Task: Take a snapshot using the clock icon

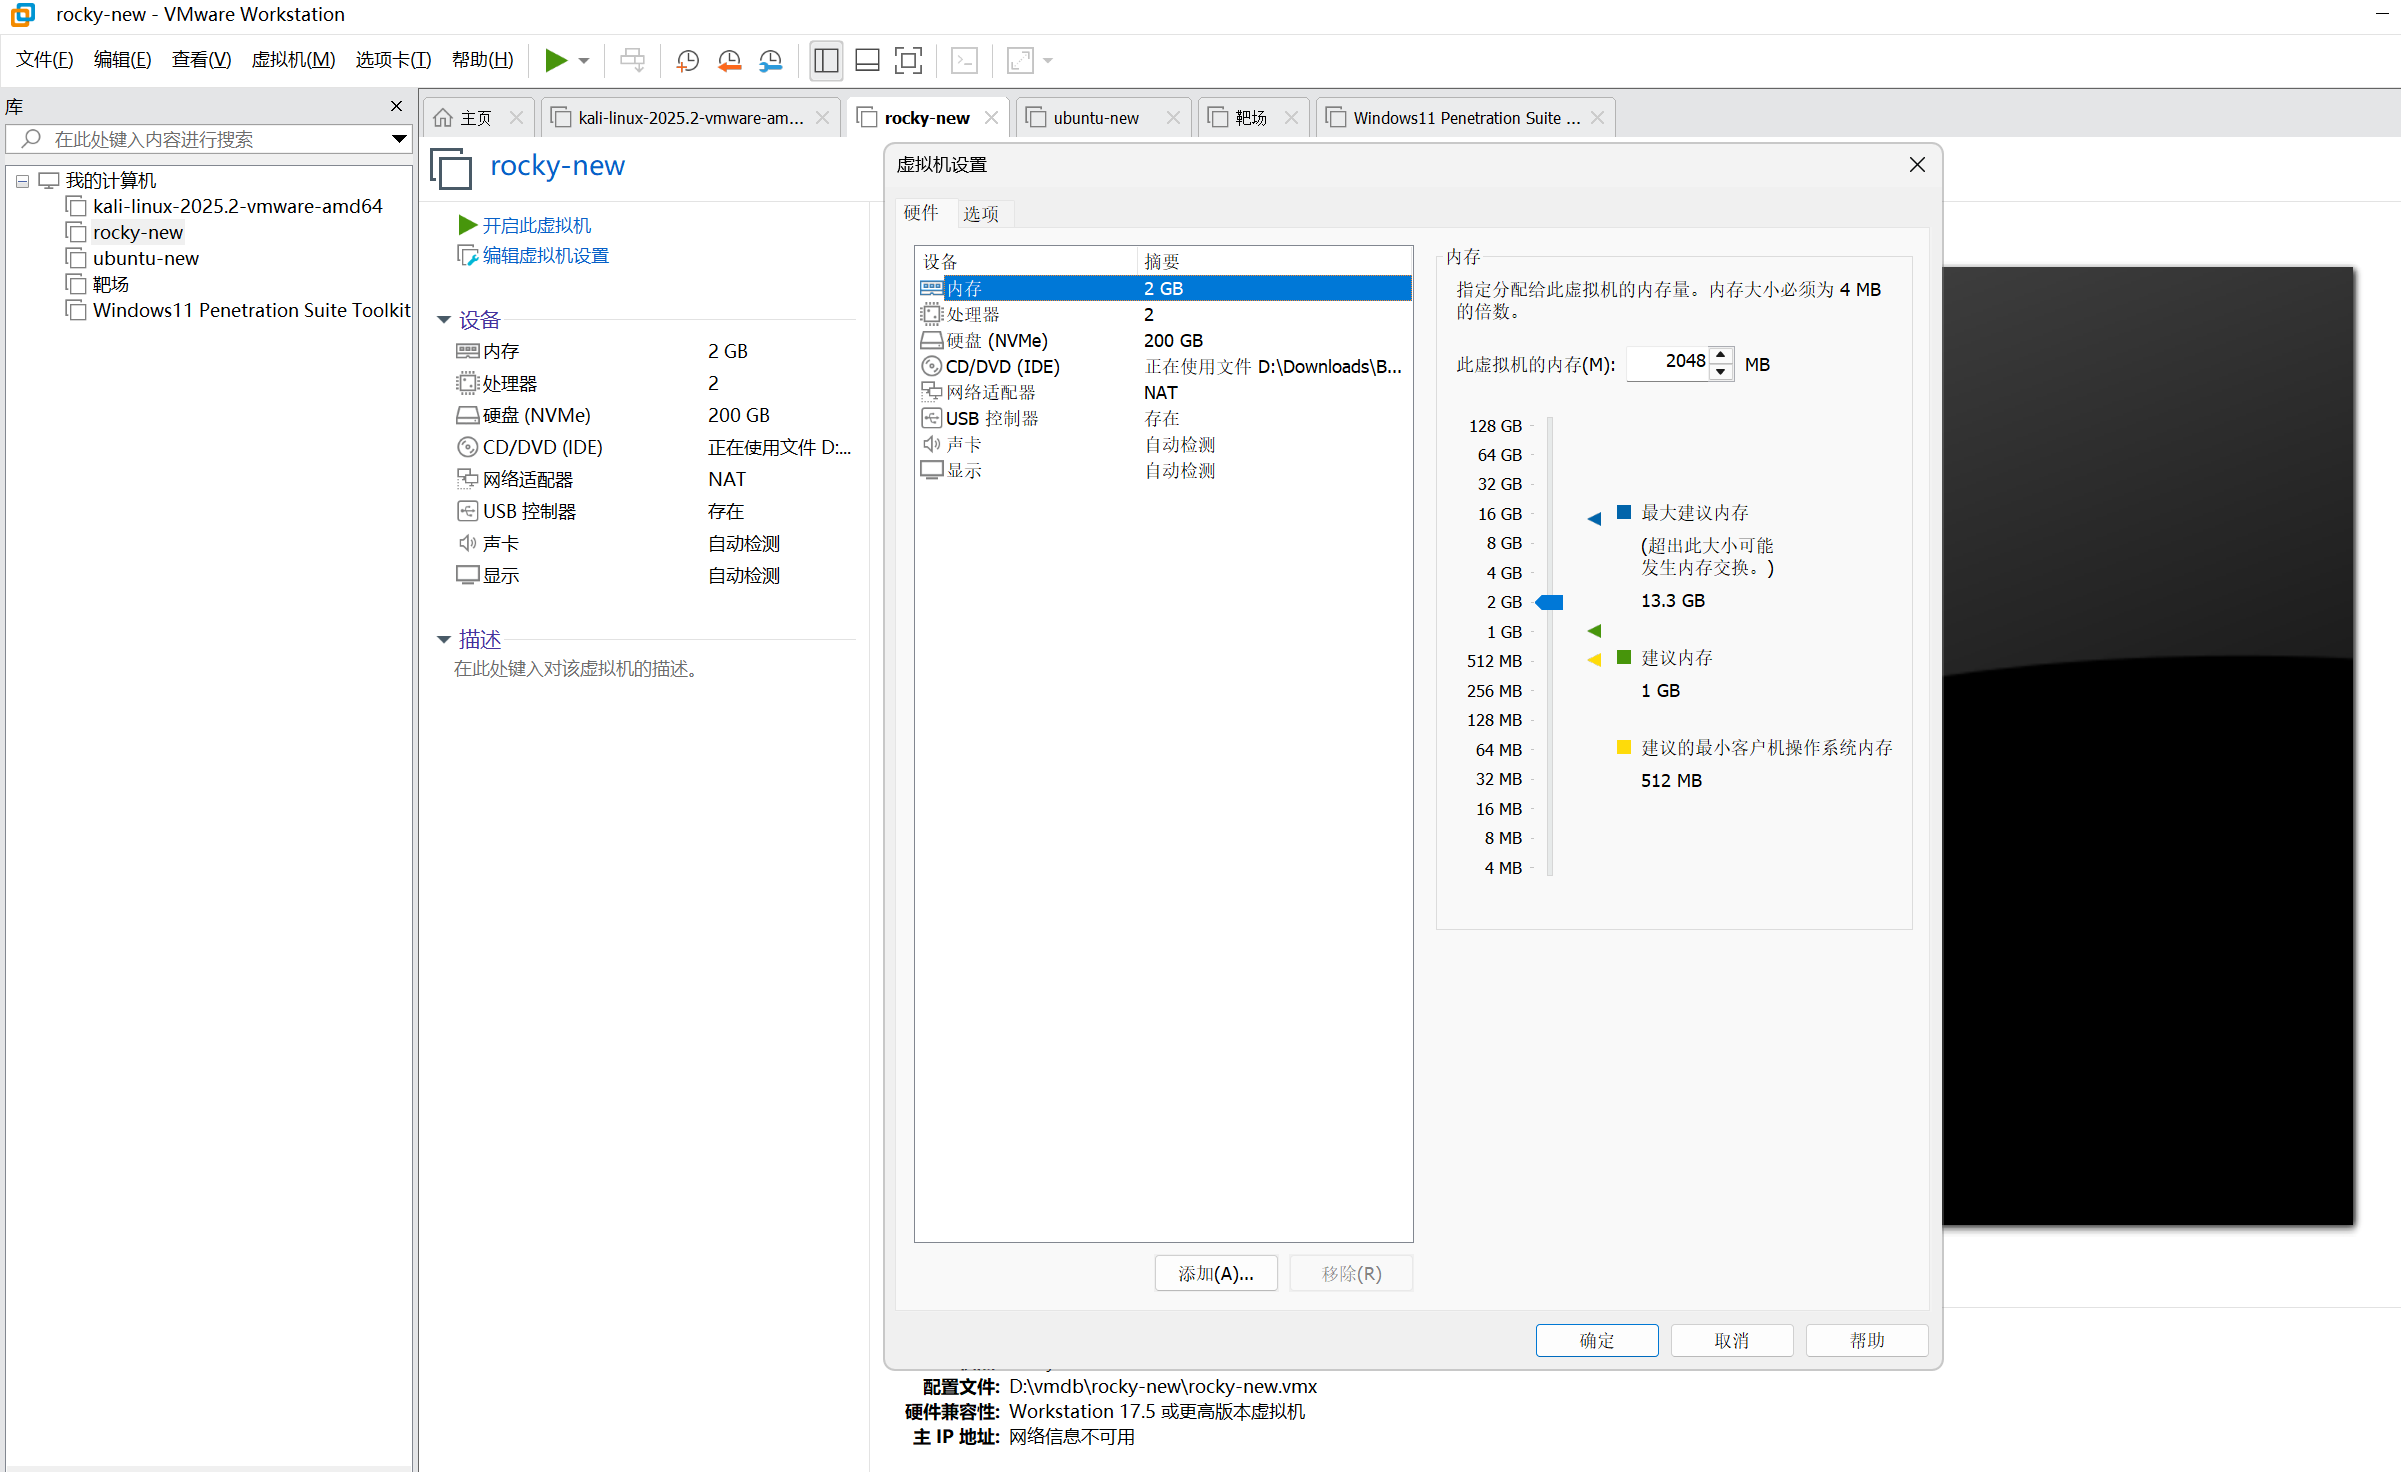Action: 687,61
